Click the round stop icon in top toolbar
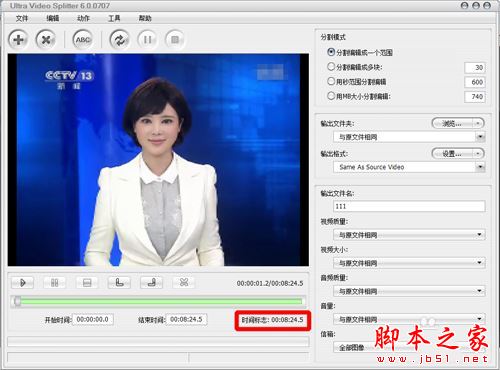This screenshot has height=370, width=500. [x=175, y=40]
